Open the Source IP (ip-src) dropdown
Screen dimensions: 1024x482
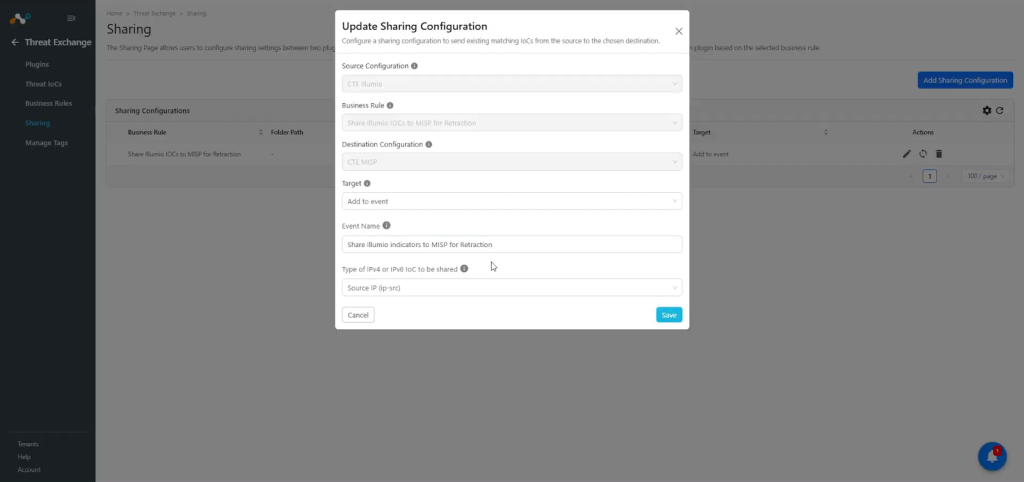click(512, 287)
